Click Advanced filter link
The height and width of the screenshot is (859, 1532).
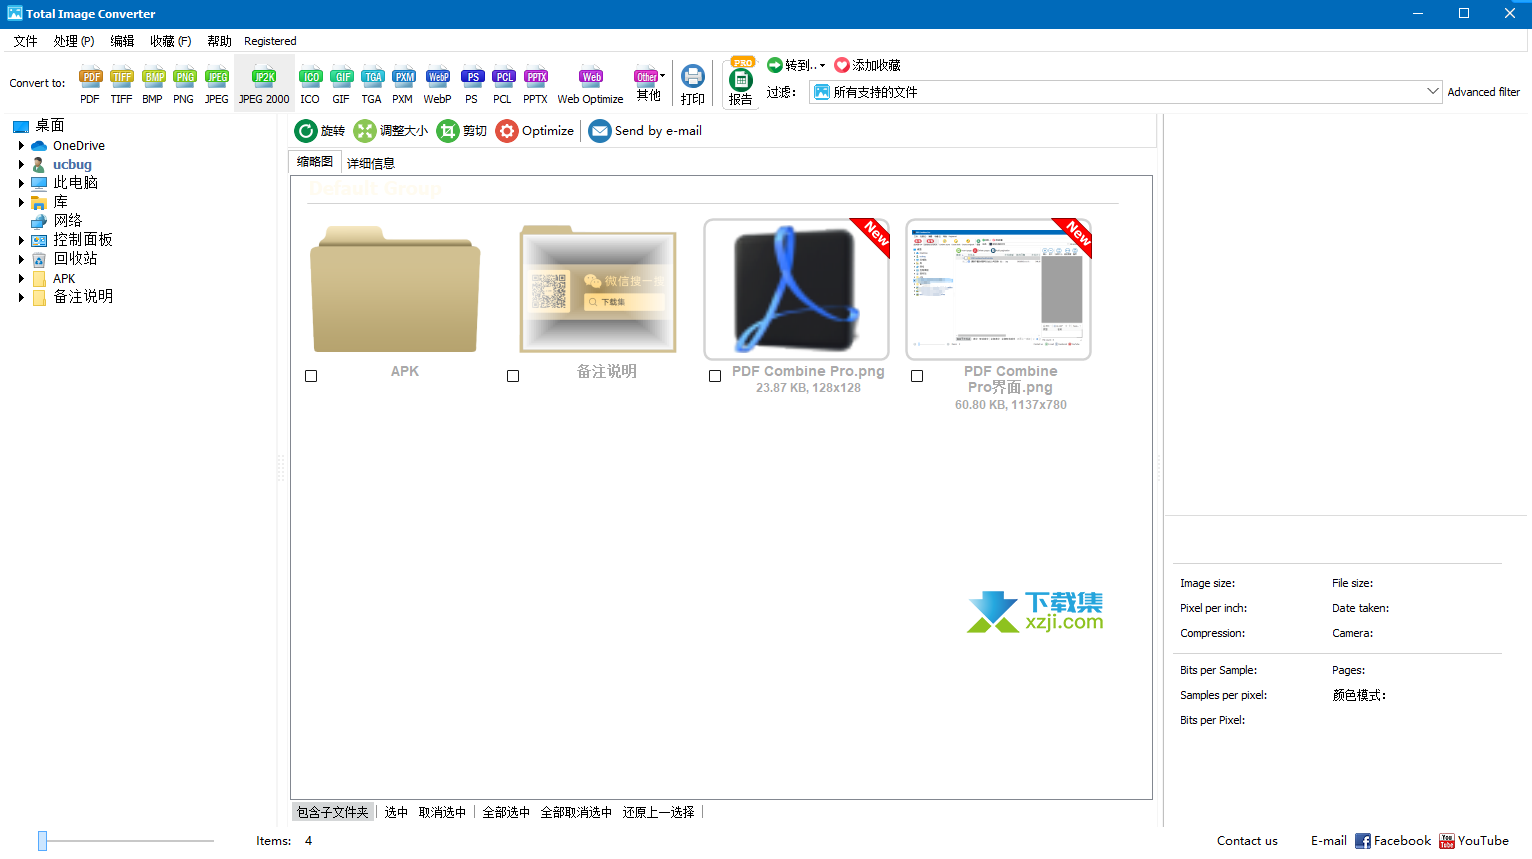(x=1484, y=92)
